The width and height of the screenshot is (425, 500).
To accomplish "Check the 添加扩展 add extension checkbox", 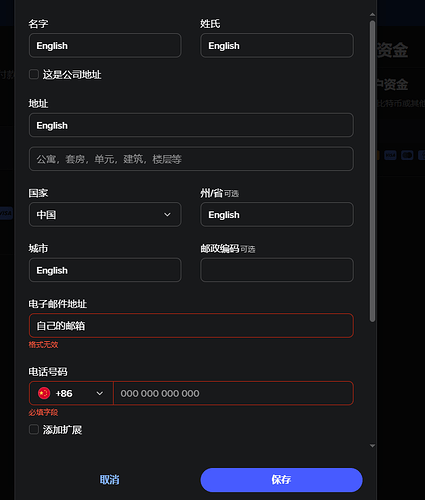I will coord(34,429).
